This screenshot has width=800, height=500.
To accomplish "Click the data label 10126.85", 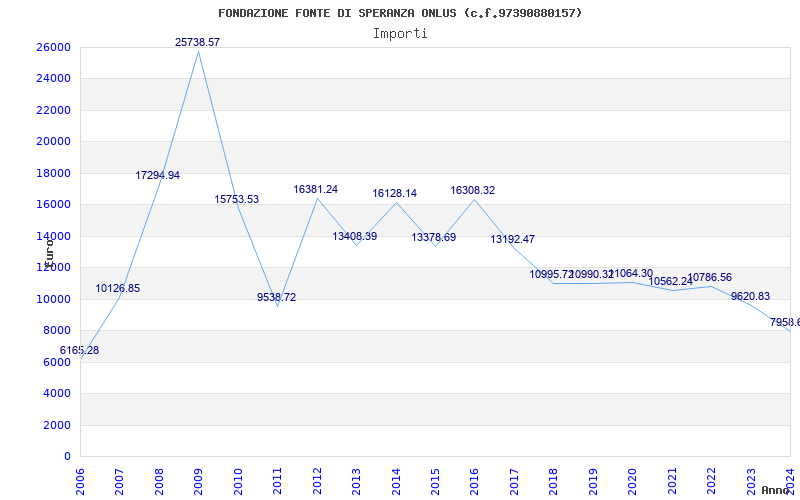I will [118, 288].
